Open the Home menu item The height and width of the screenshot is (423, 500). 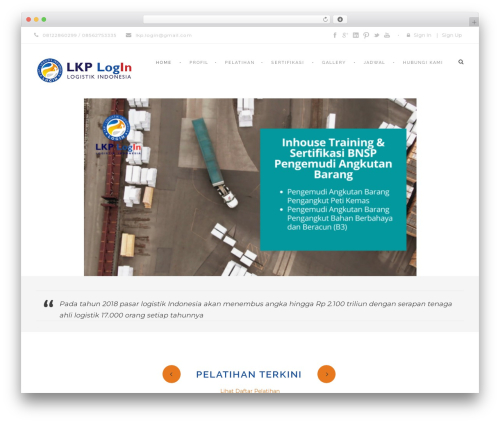pos(163,62)
